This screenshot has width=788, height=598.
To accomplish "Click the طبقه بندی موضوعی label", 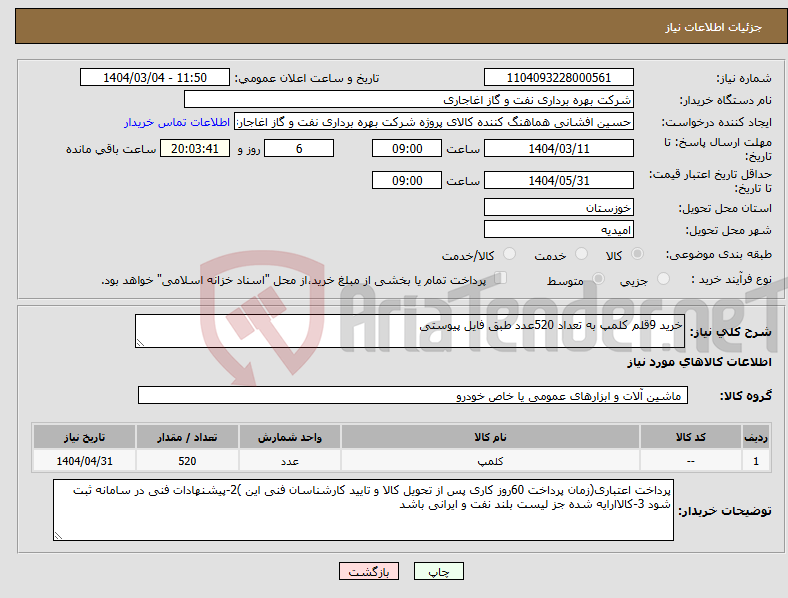I will click(x=719, y=255).
